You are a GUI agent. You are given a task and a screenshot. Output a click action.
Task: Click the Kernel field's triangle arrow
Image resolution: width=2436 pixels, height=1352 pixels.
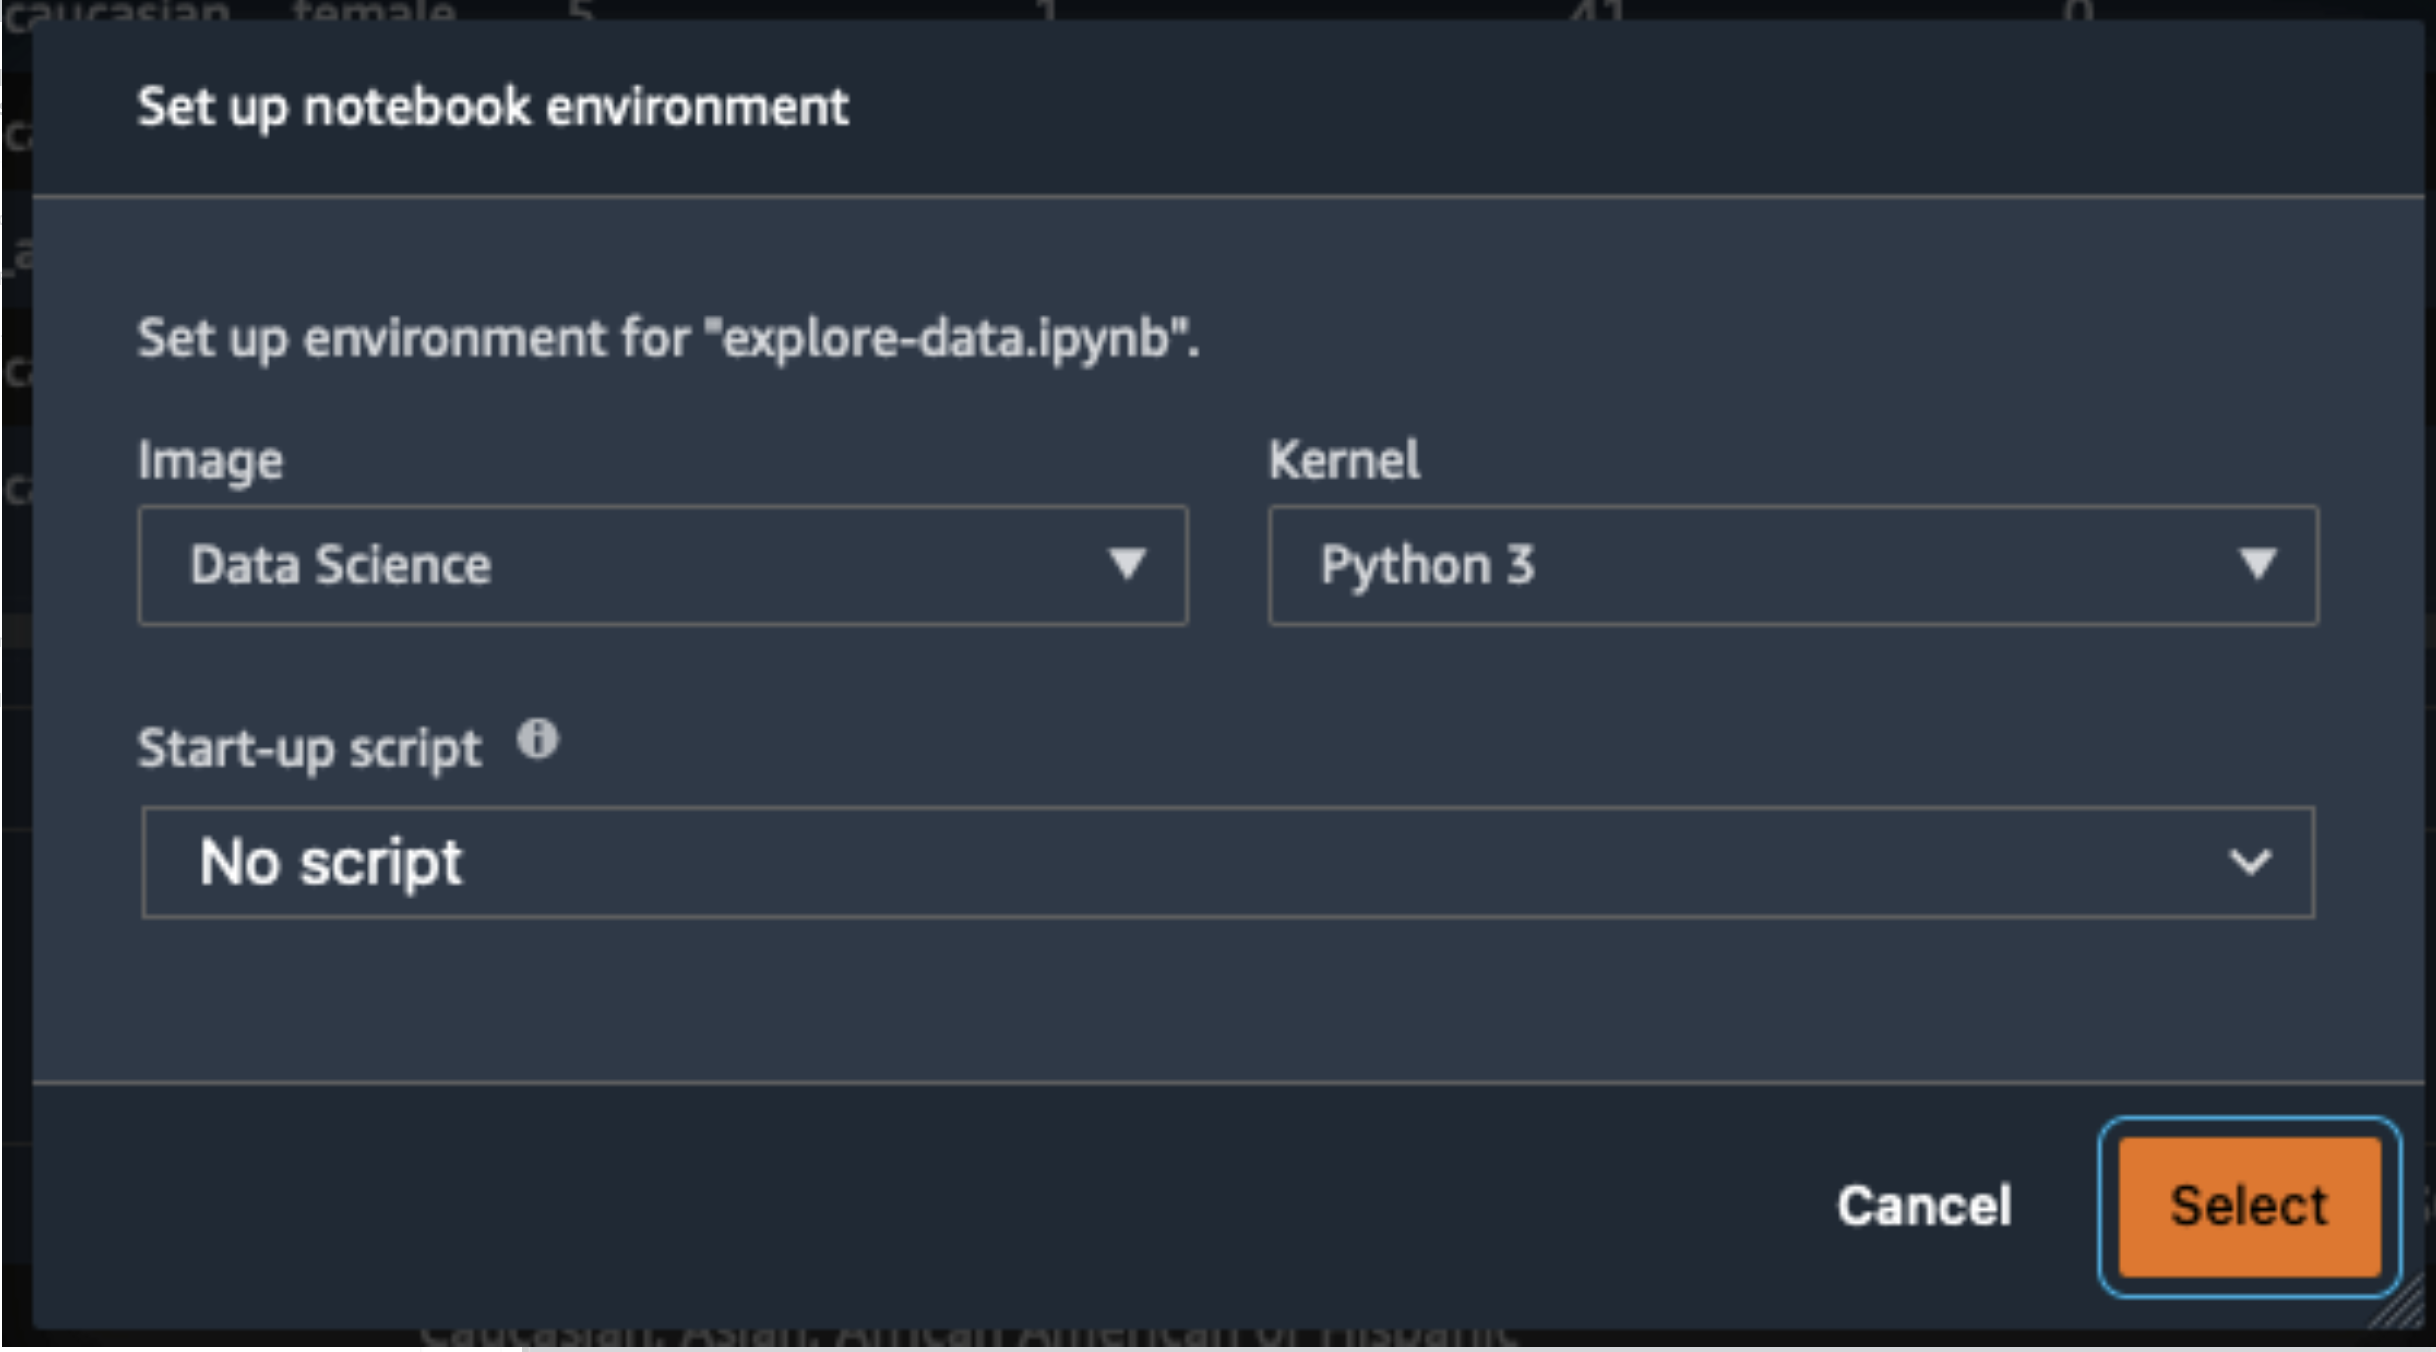[x=2257, y=564]
